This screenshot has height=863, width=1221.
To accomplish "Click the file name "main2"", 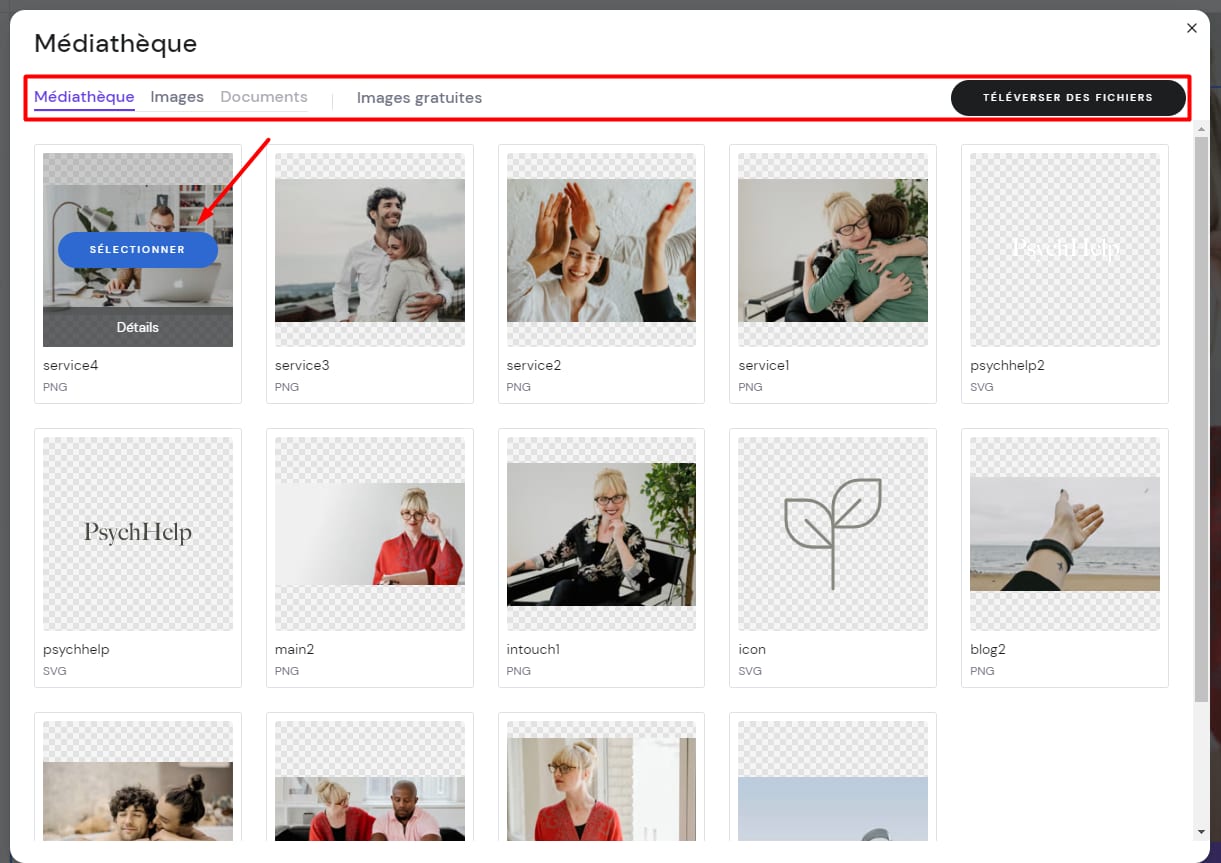I will [295, 649].
